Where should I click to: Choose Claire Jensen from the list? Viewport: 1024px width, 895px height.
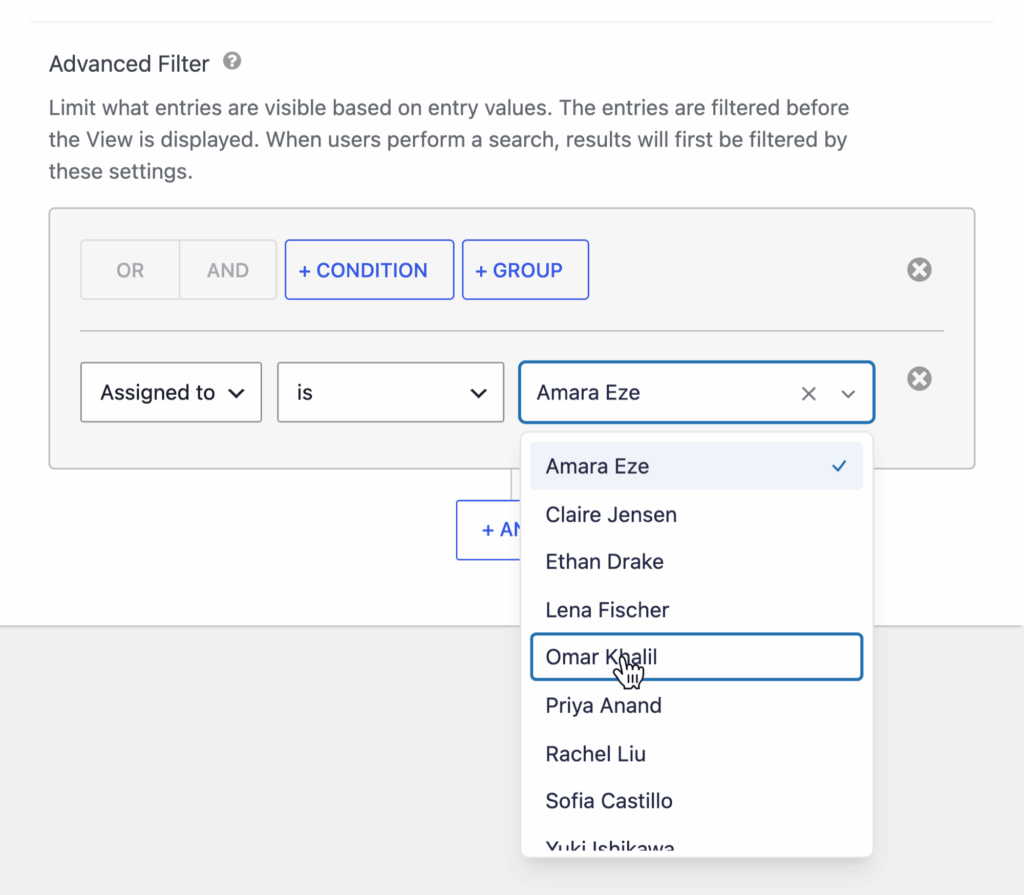pos(697,514)
